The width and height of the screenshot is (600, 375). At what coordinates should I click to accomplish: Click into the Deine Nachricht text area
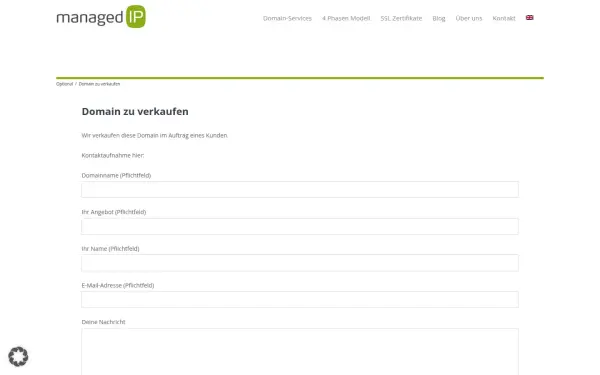click(300, 352)
